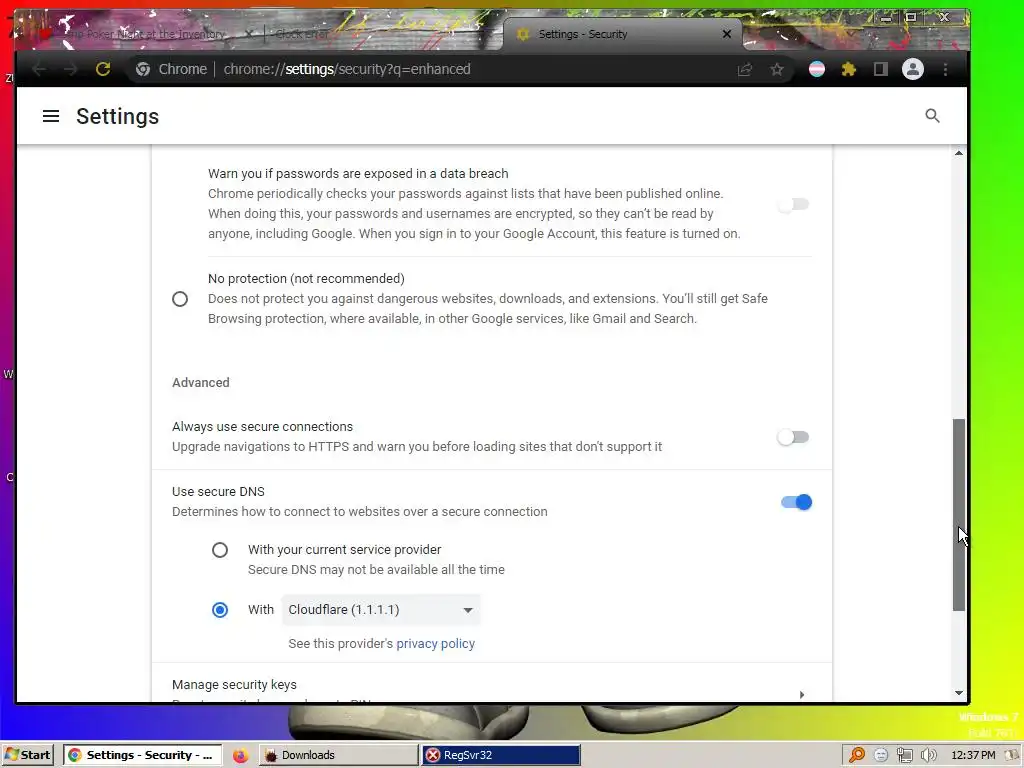
Task: Click 'No protection (not recommended)' text
Action: (x=306, y=279)
